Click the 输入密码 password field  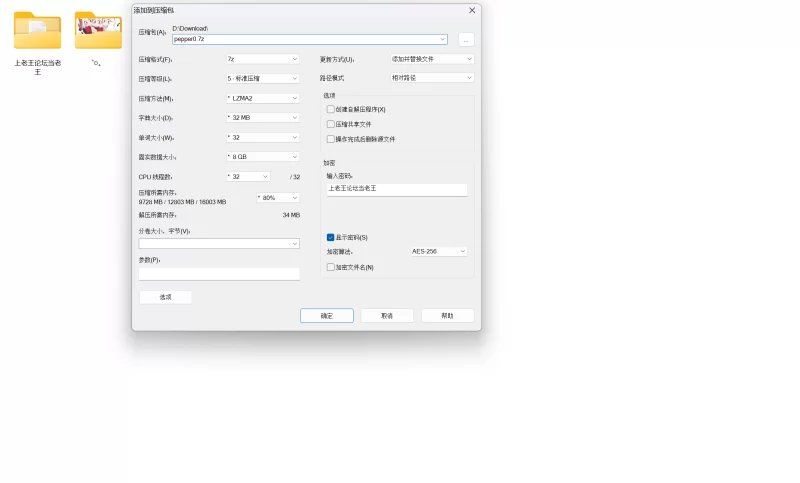coord(397,189)
